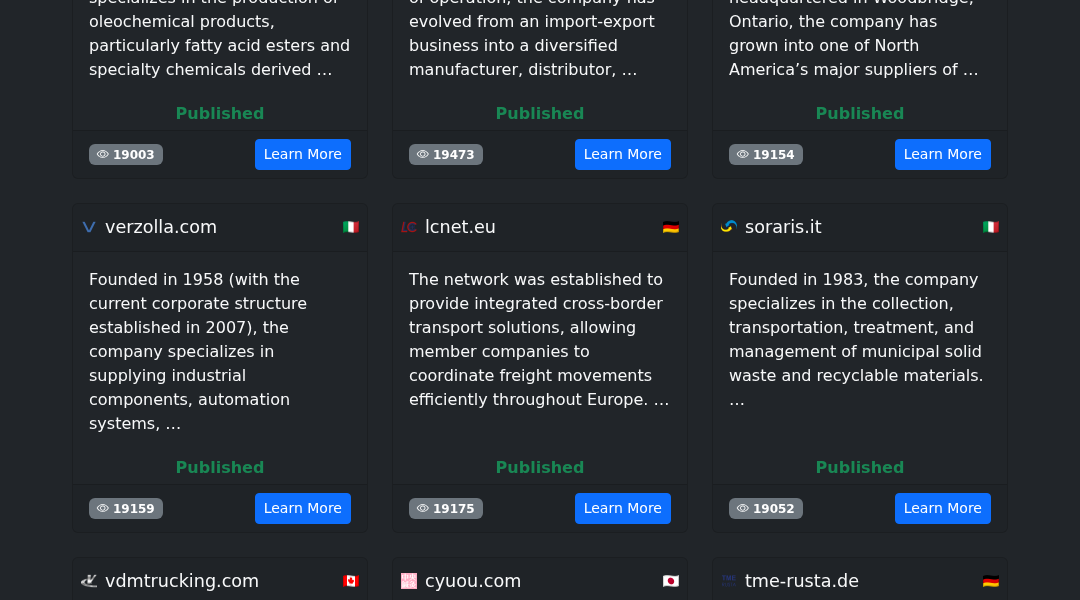The width and height of the screenshot is (1080, 600).
Task: Open the soraris.it card title
Action: click(x=783, y=227)
